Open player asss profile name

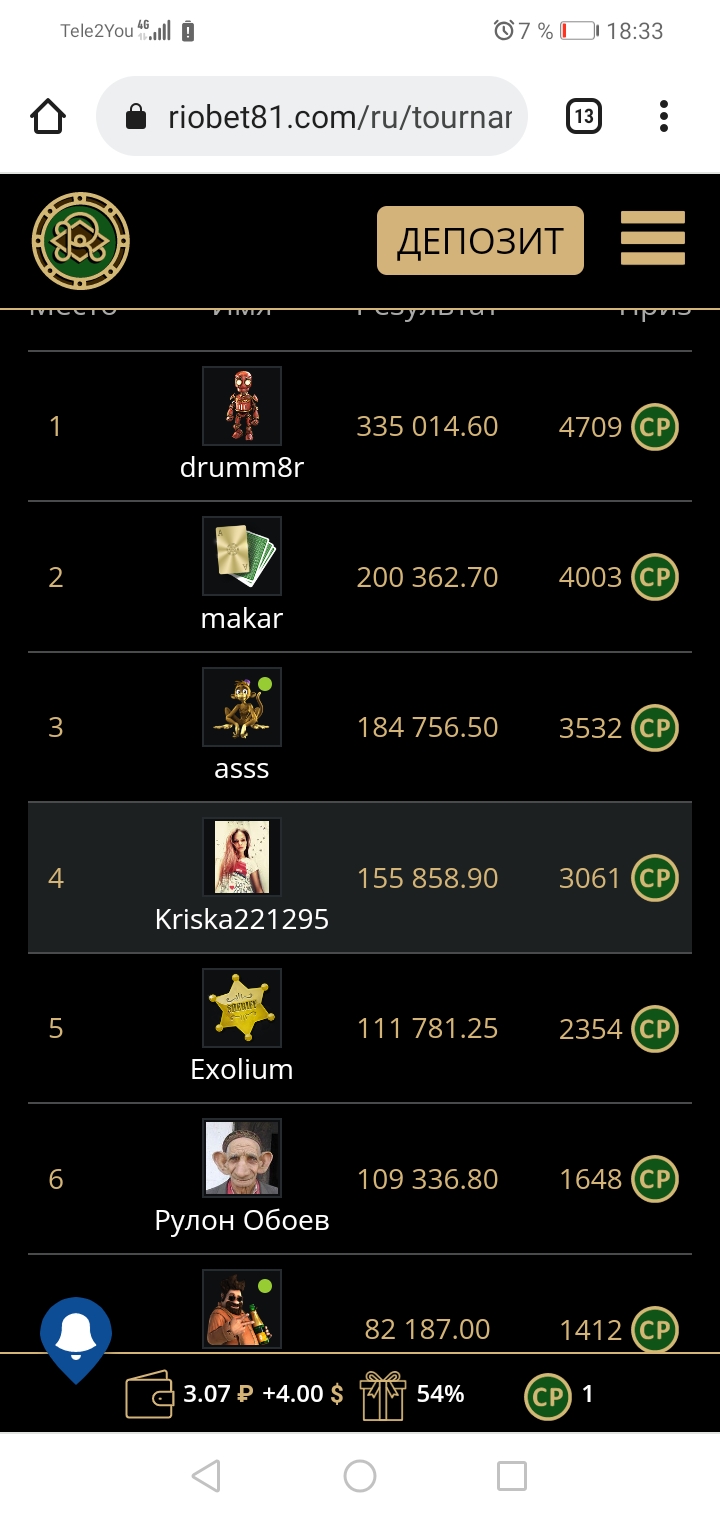tap(242, 769)
